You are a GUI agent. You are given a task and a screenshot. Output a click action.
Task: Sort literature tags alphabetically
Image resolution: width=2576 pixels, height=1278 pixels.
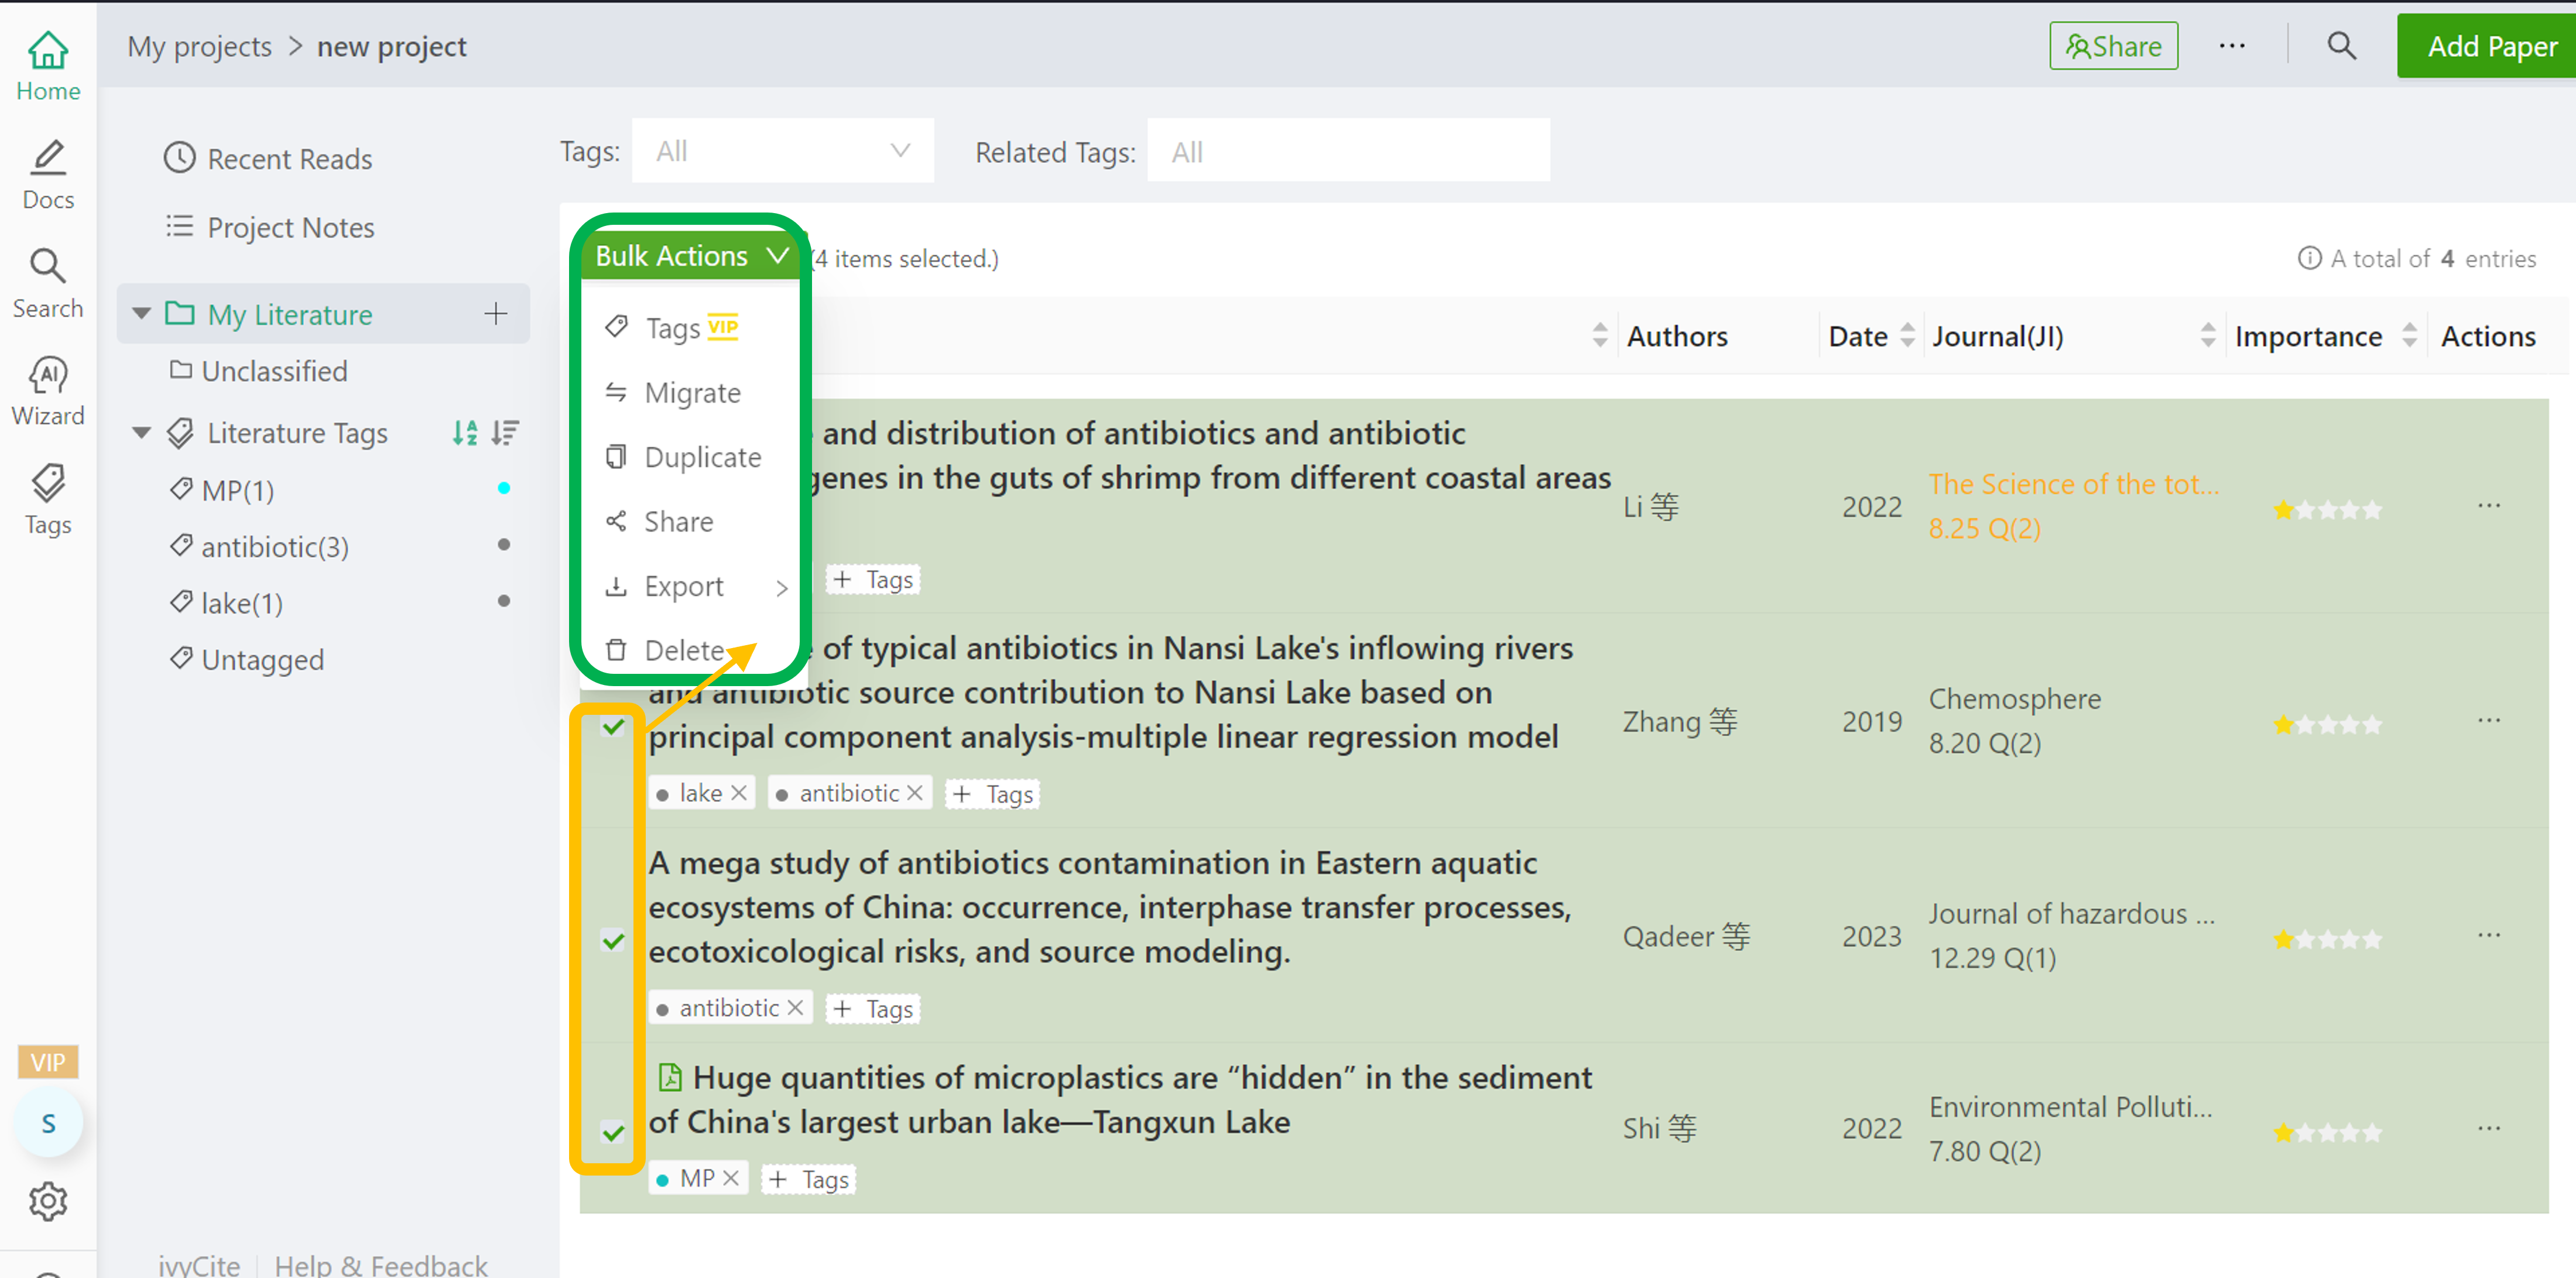click(465, 432)
